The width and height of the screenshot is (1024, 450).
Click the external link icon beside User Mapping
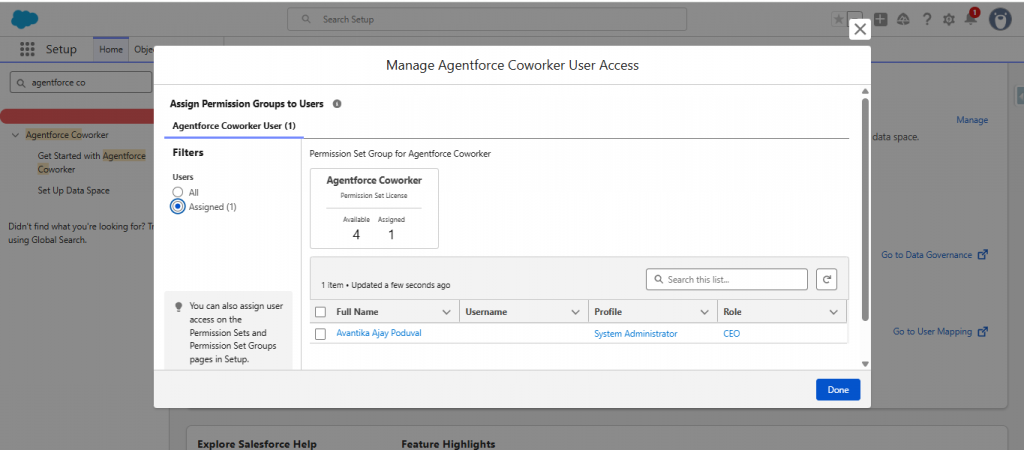click(982, 332)
